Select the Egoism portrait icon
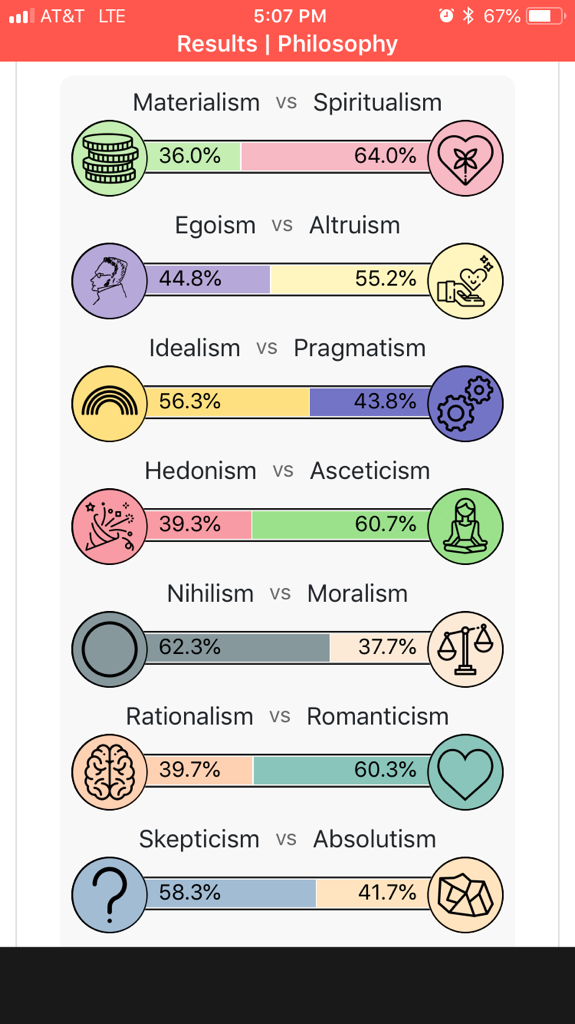Image resolution: width=575 pixels, height=1024 pixels. pos(110,280)
